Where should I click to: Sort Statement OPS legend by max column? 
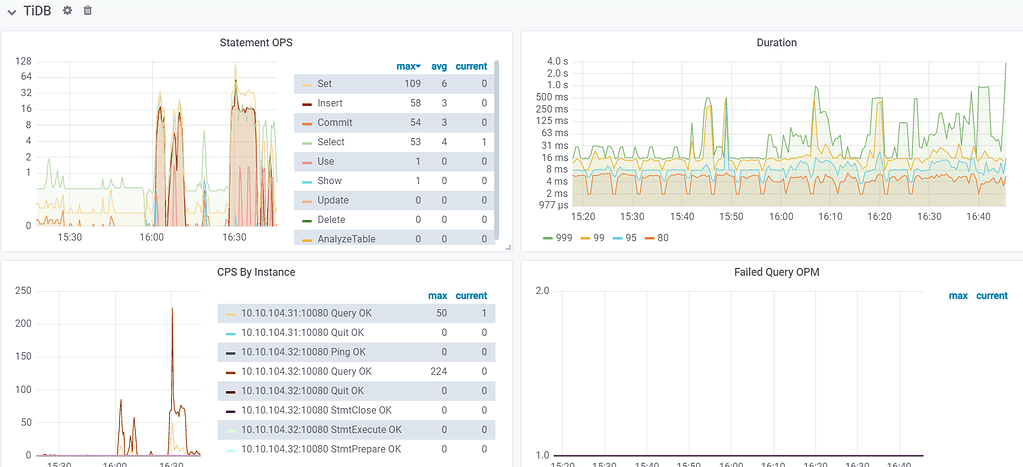tap(408, 66)
